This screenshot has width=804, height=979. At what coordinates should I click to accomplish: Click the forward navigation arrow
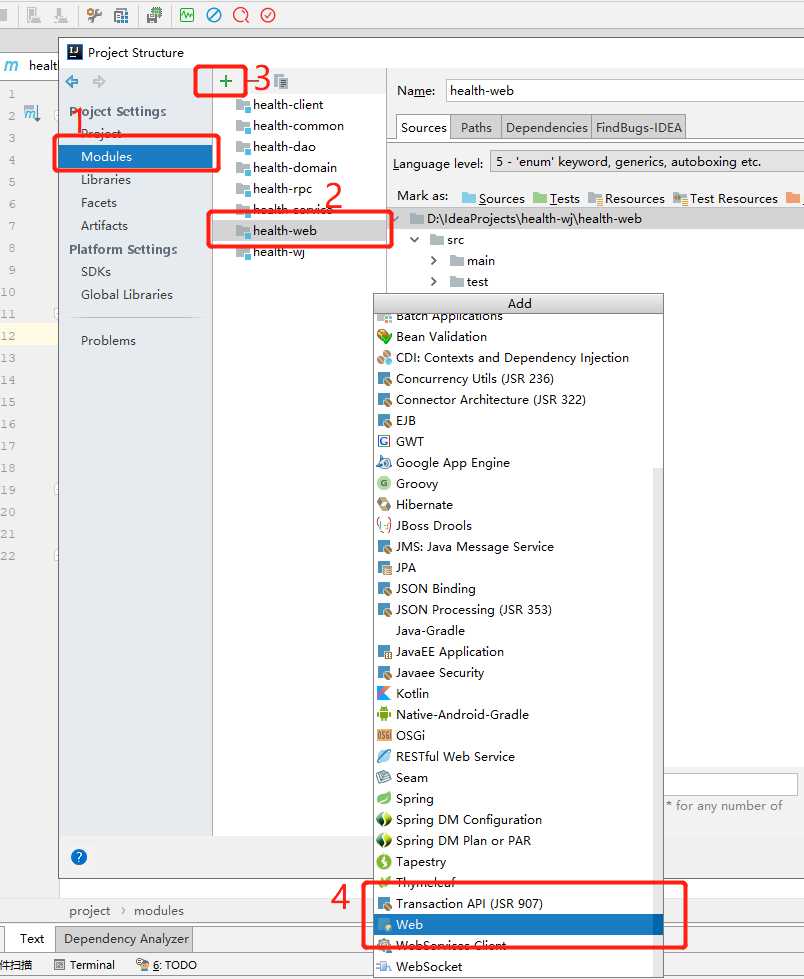(99, 81)
